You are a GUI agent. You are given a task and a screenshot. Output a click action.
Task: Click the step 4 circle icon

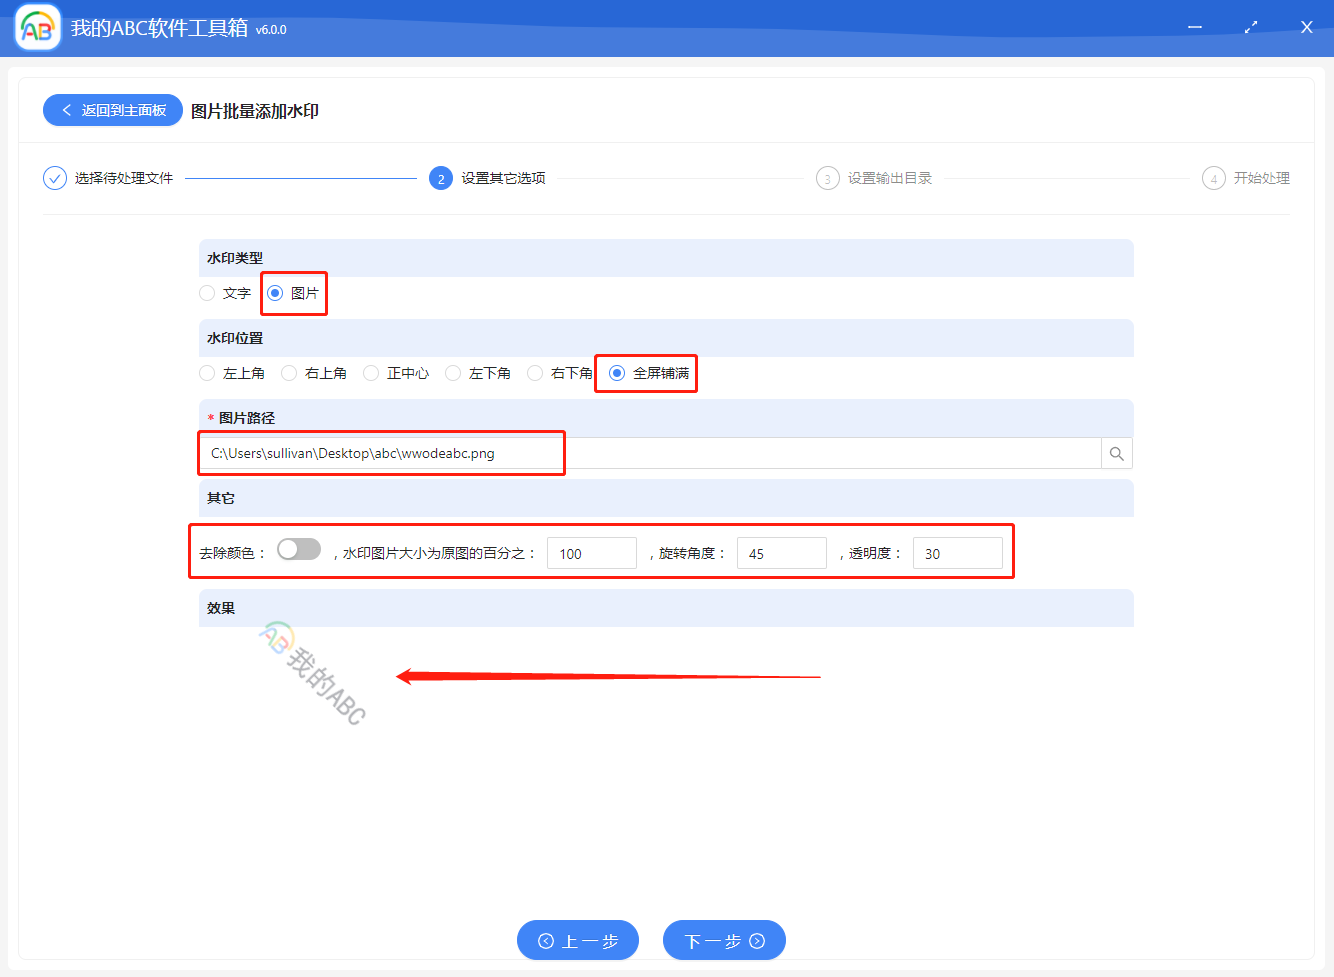pos(1213,178)
